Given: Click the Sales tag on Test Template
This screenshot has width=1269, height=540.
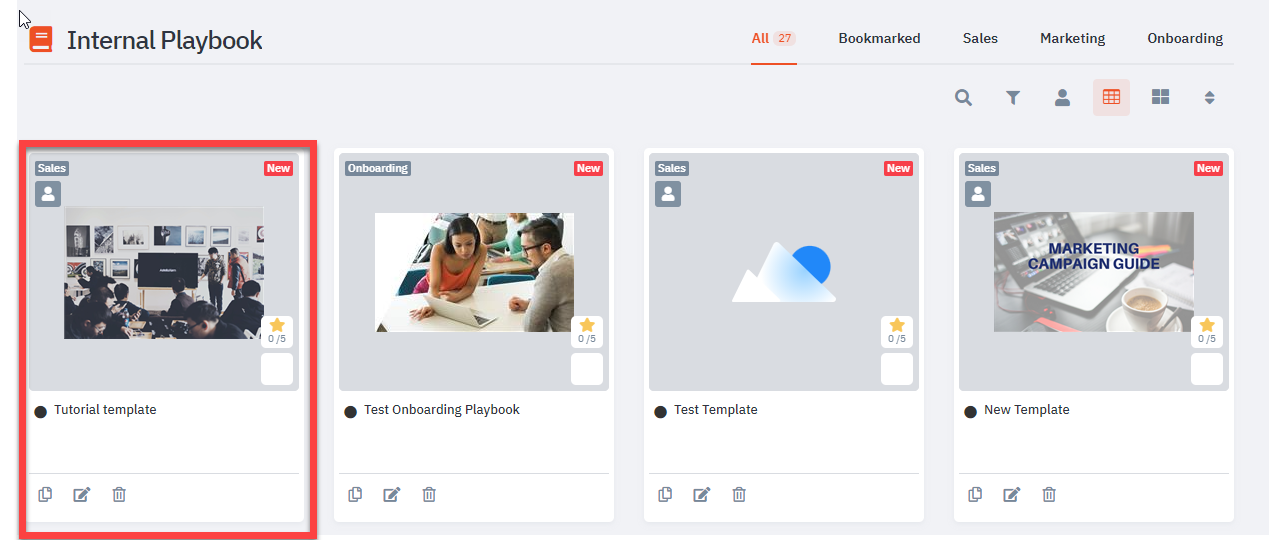Looking at the screenshot, I should 672,168.
